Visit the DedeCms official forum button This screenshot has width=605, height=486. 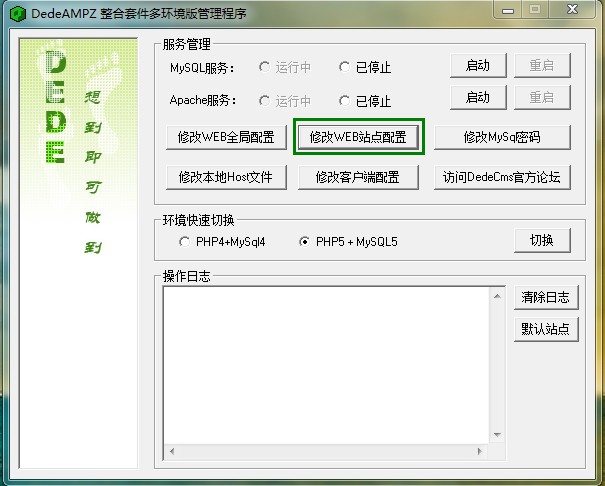click(x=502, y=178)
